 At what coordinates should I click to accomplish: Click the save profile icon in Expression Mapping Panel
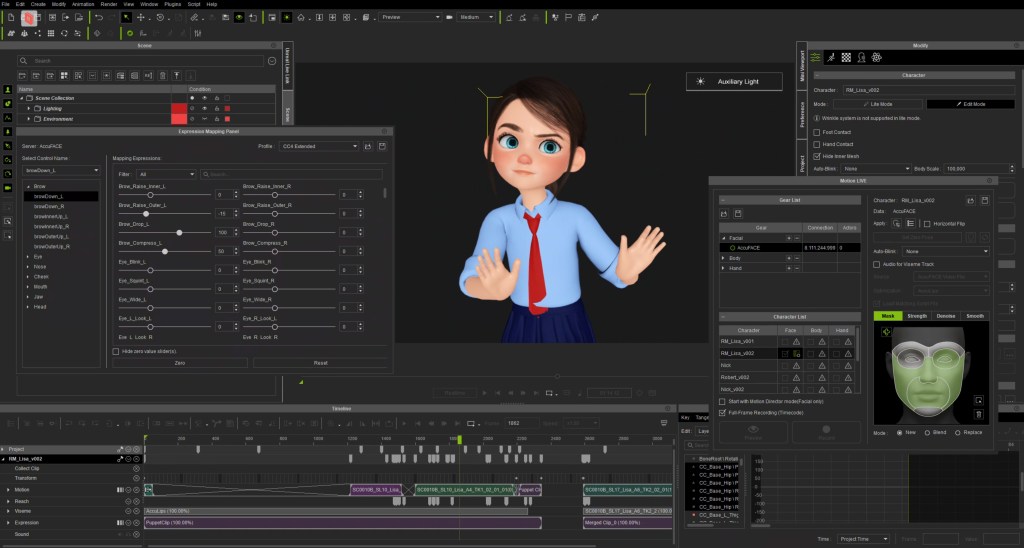(x=382, y=146)
